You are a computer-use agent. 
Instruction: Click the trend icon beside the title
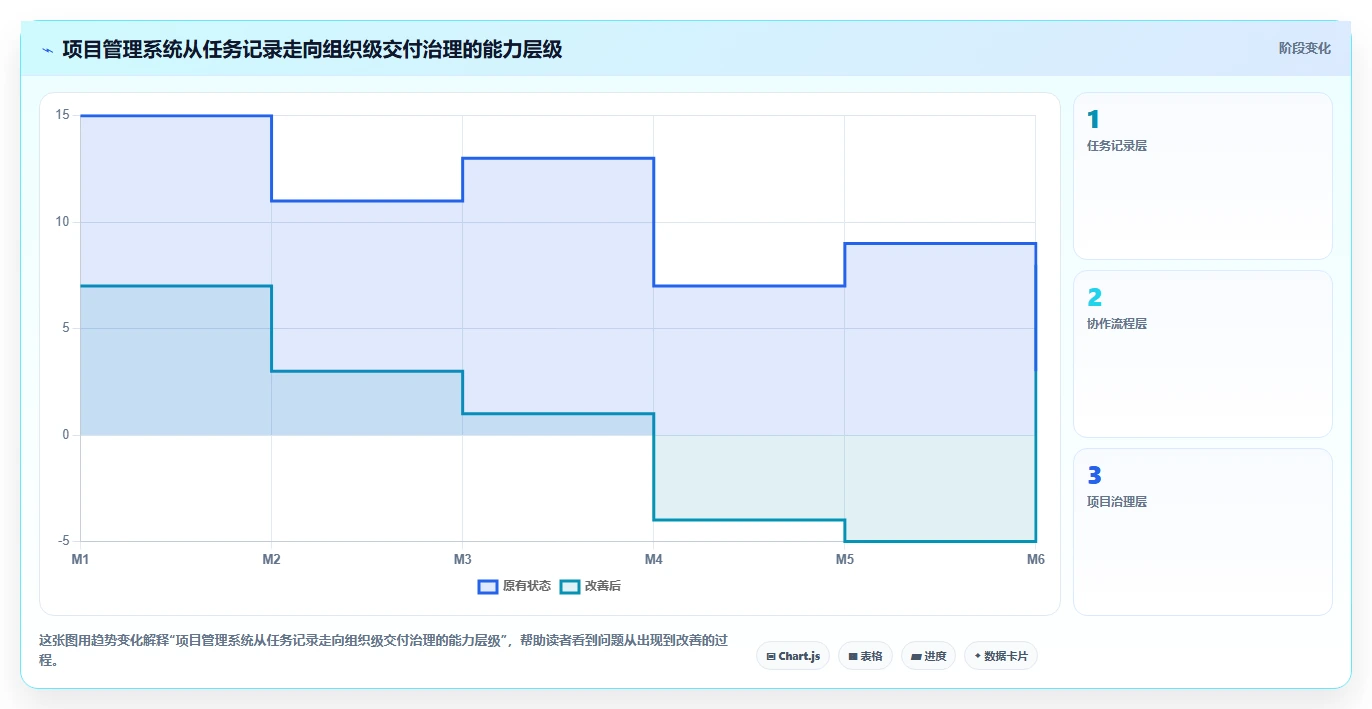tap(48, 49)
